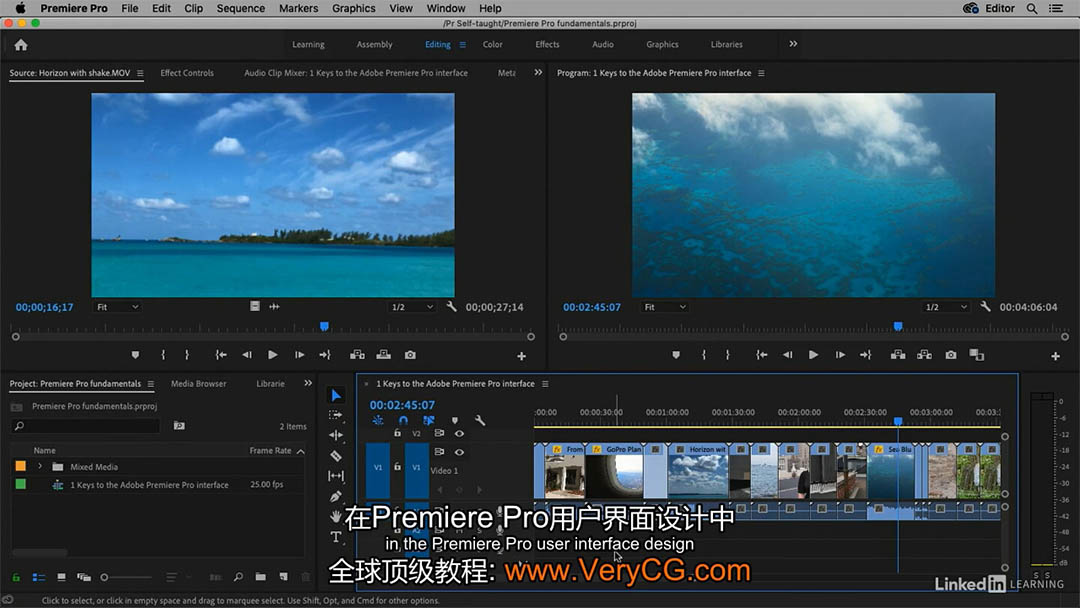1080x608 pixels.
Task: Select the Slip tool
Action: [x=336, y=476]
